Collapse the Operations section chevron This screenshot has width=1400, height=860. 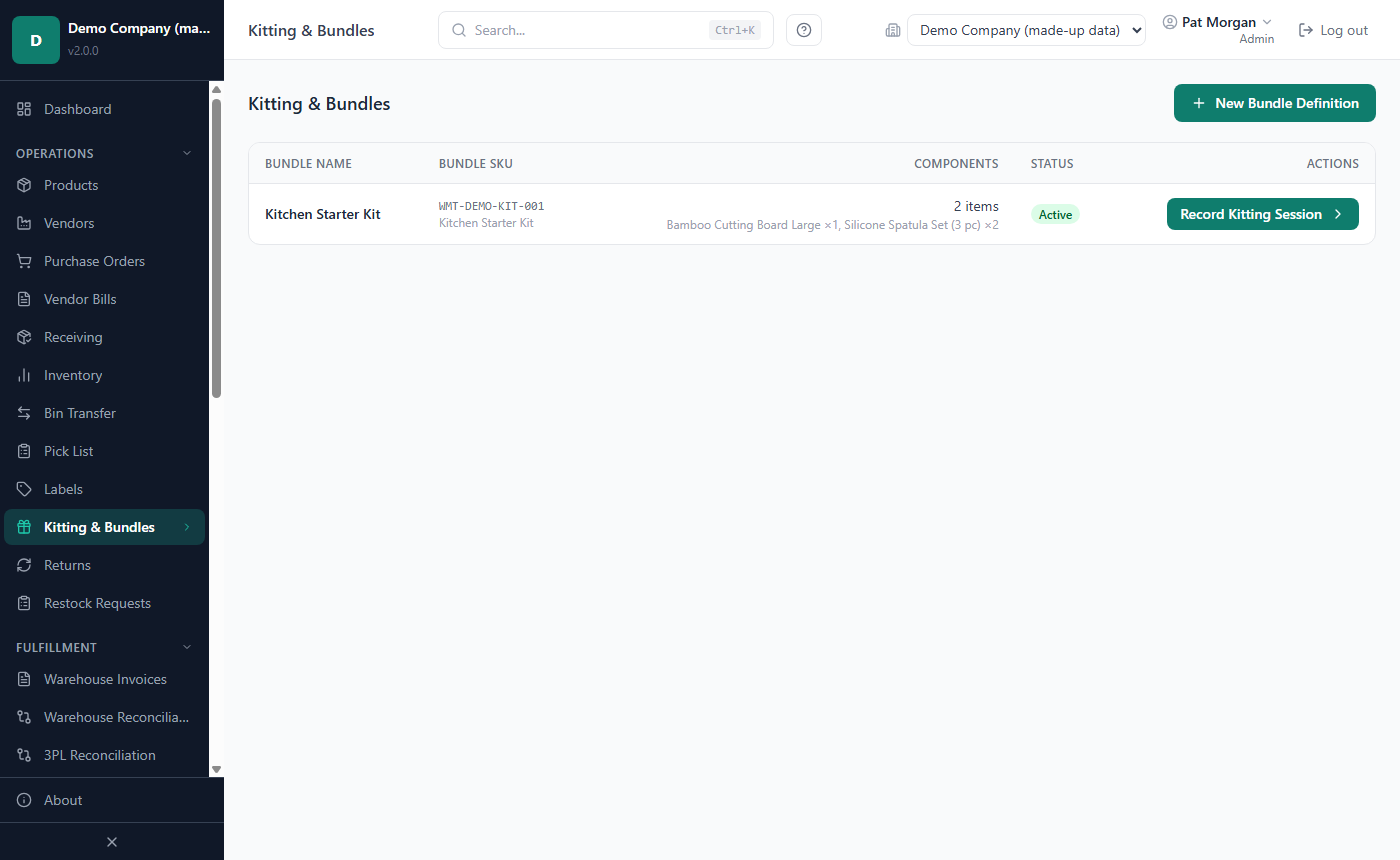[x=186, y=153]
